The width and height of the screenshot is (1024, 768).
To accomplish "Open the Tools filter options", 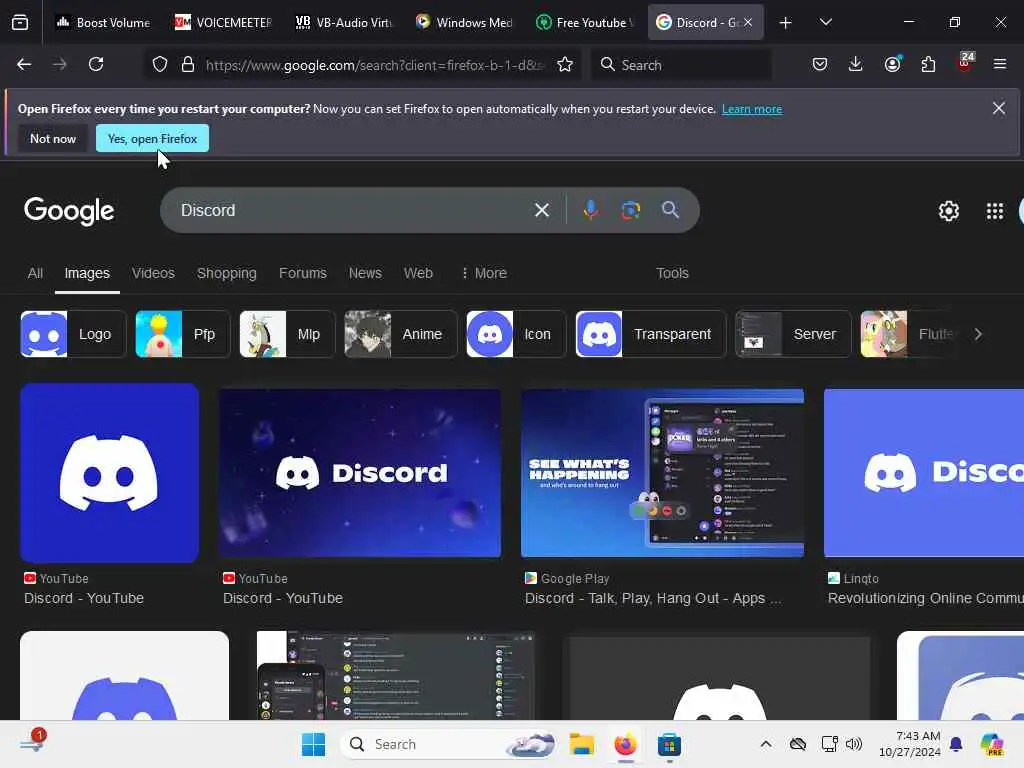I will [x=672, y=273].
